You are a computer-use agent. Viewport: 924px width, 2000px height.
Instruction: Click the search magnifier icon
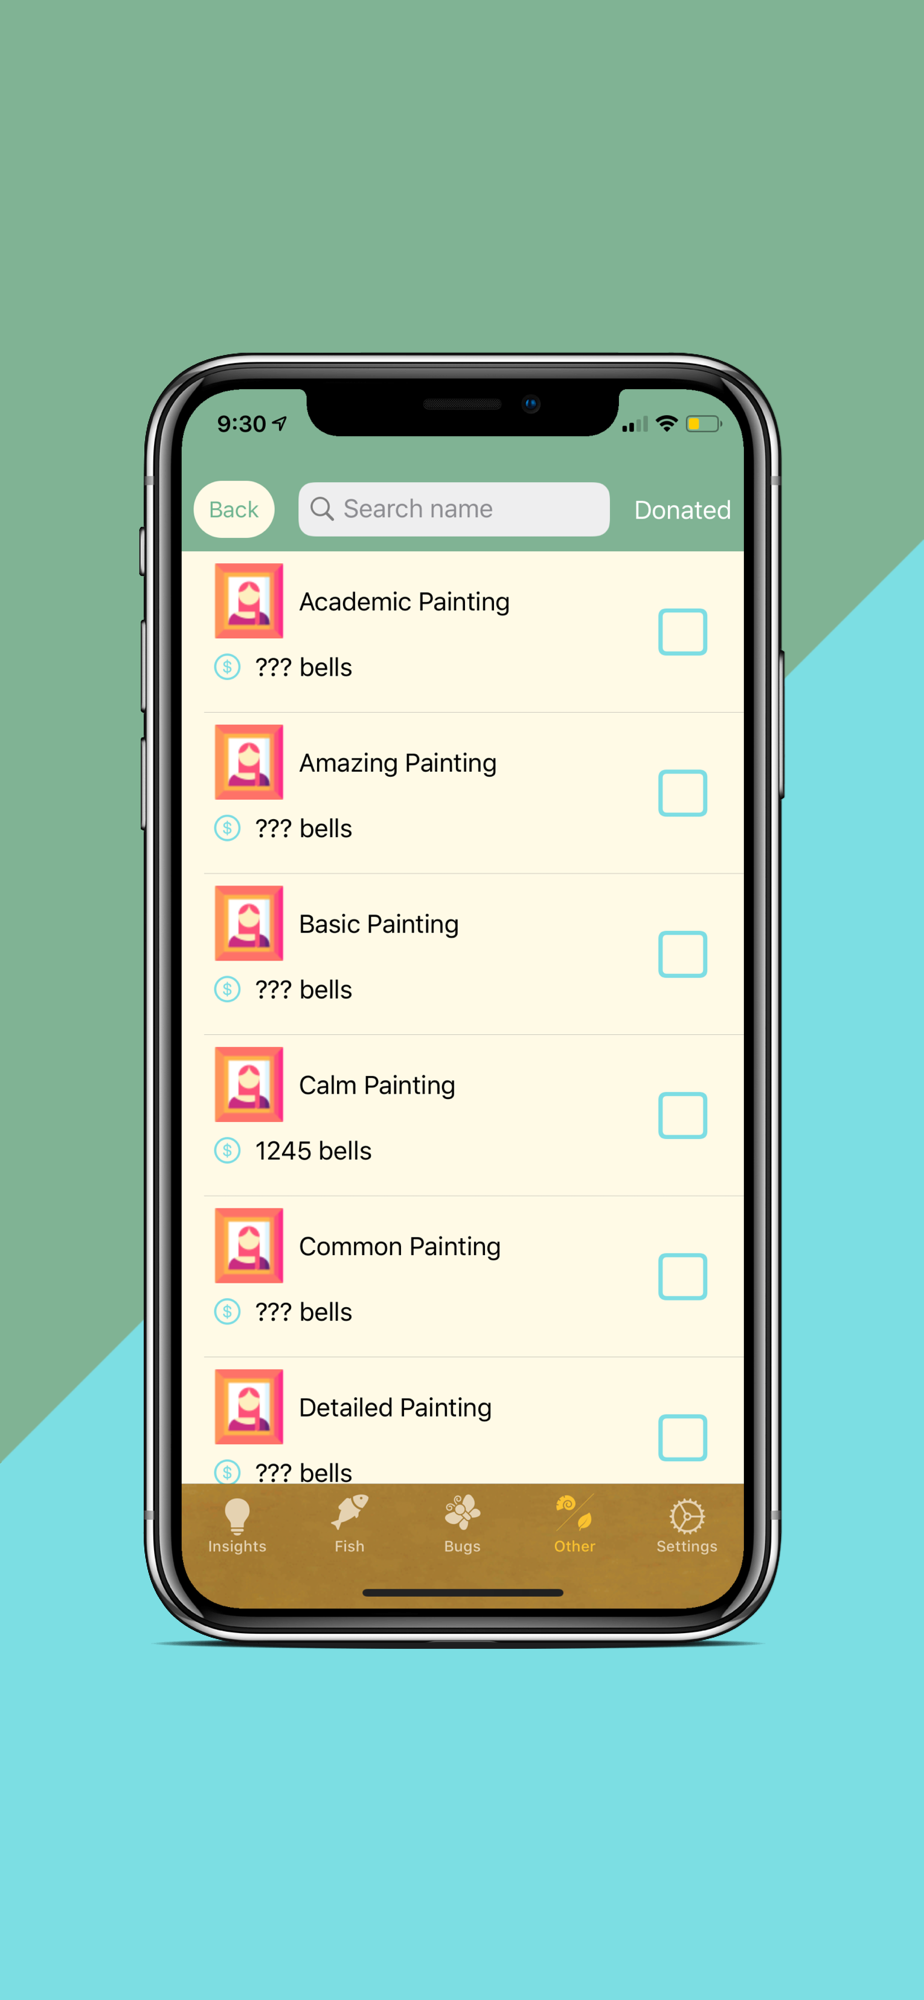pos(322,509)
